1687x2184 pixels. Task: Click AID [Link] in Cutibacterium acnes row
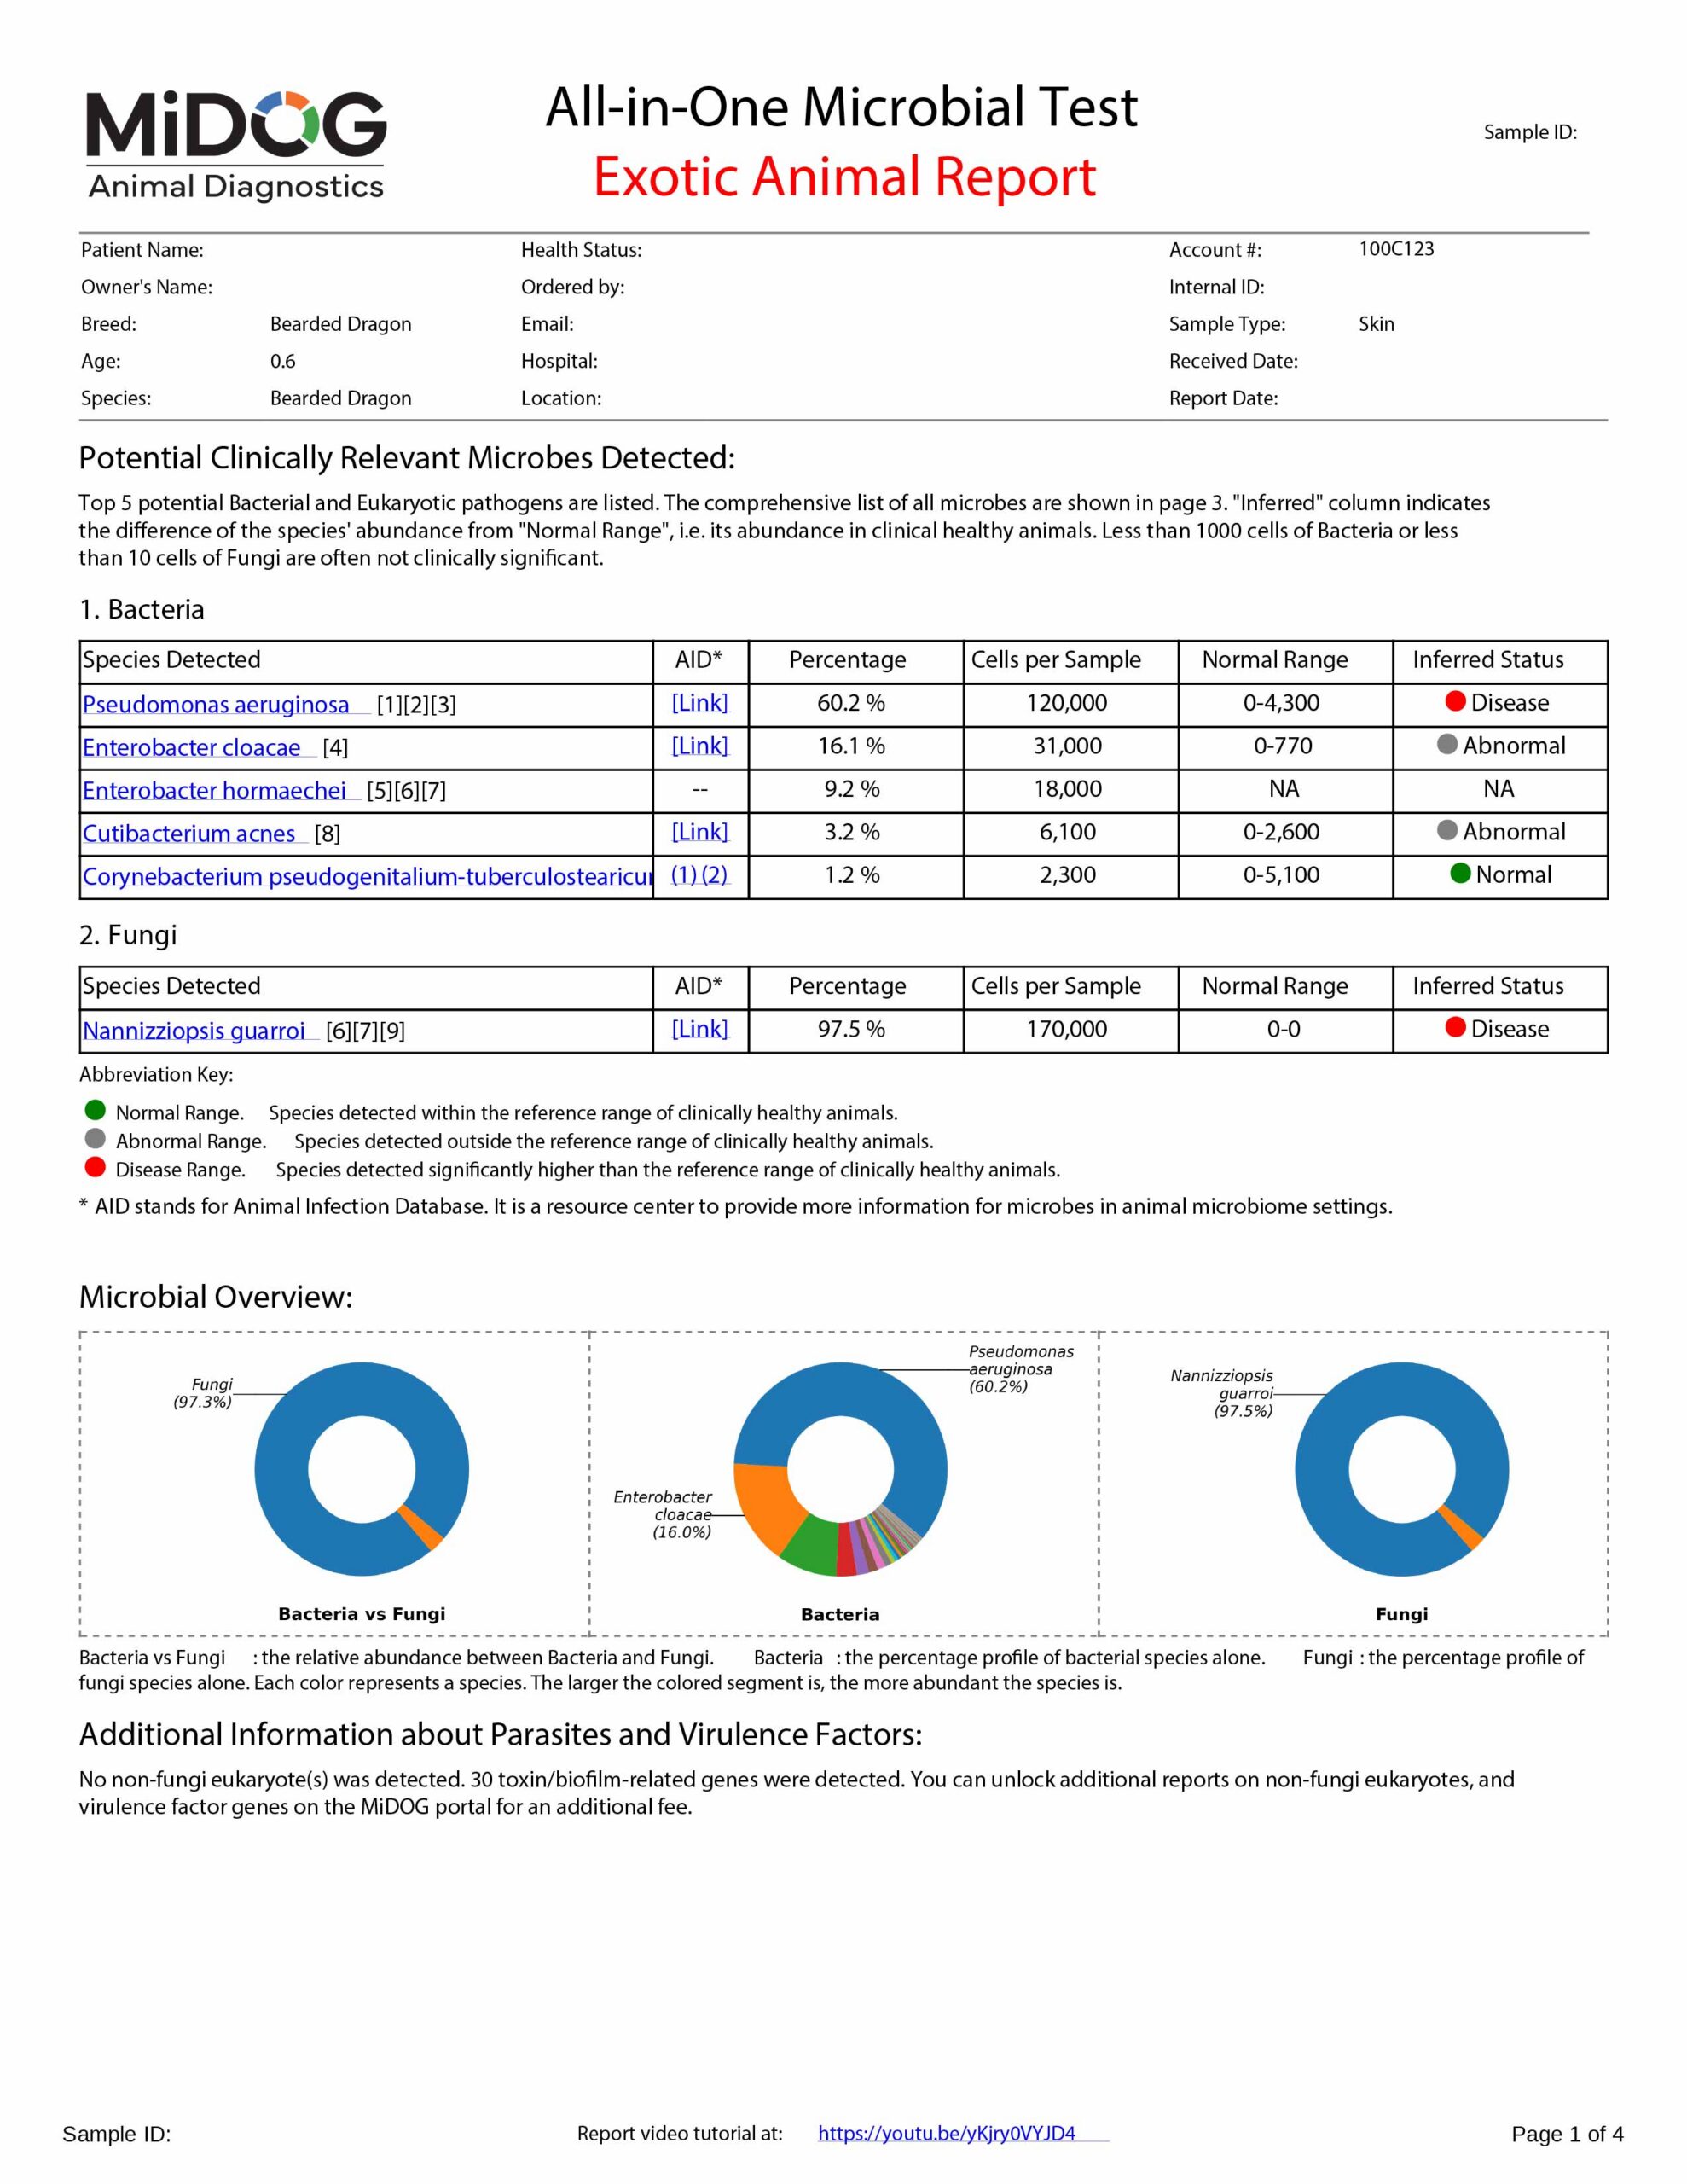[x=700, y=832]
